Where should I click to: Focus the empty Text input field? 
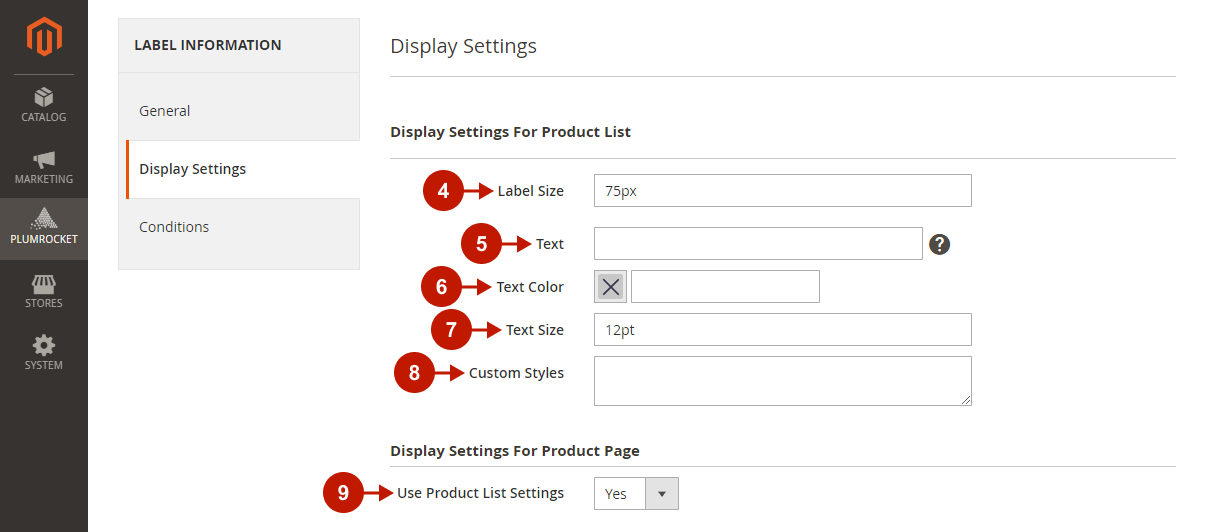point(757,244)
